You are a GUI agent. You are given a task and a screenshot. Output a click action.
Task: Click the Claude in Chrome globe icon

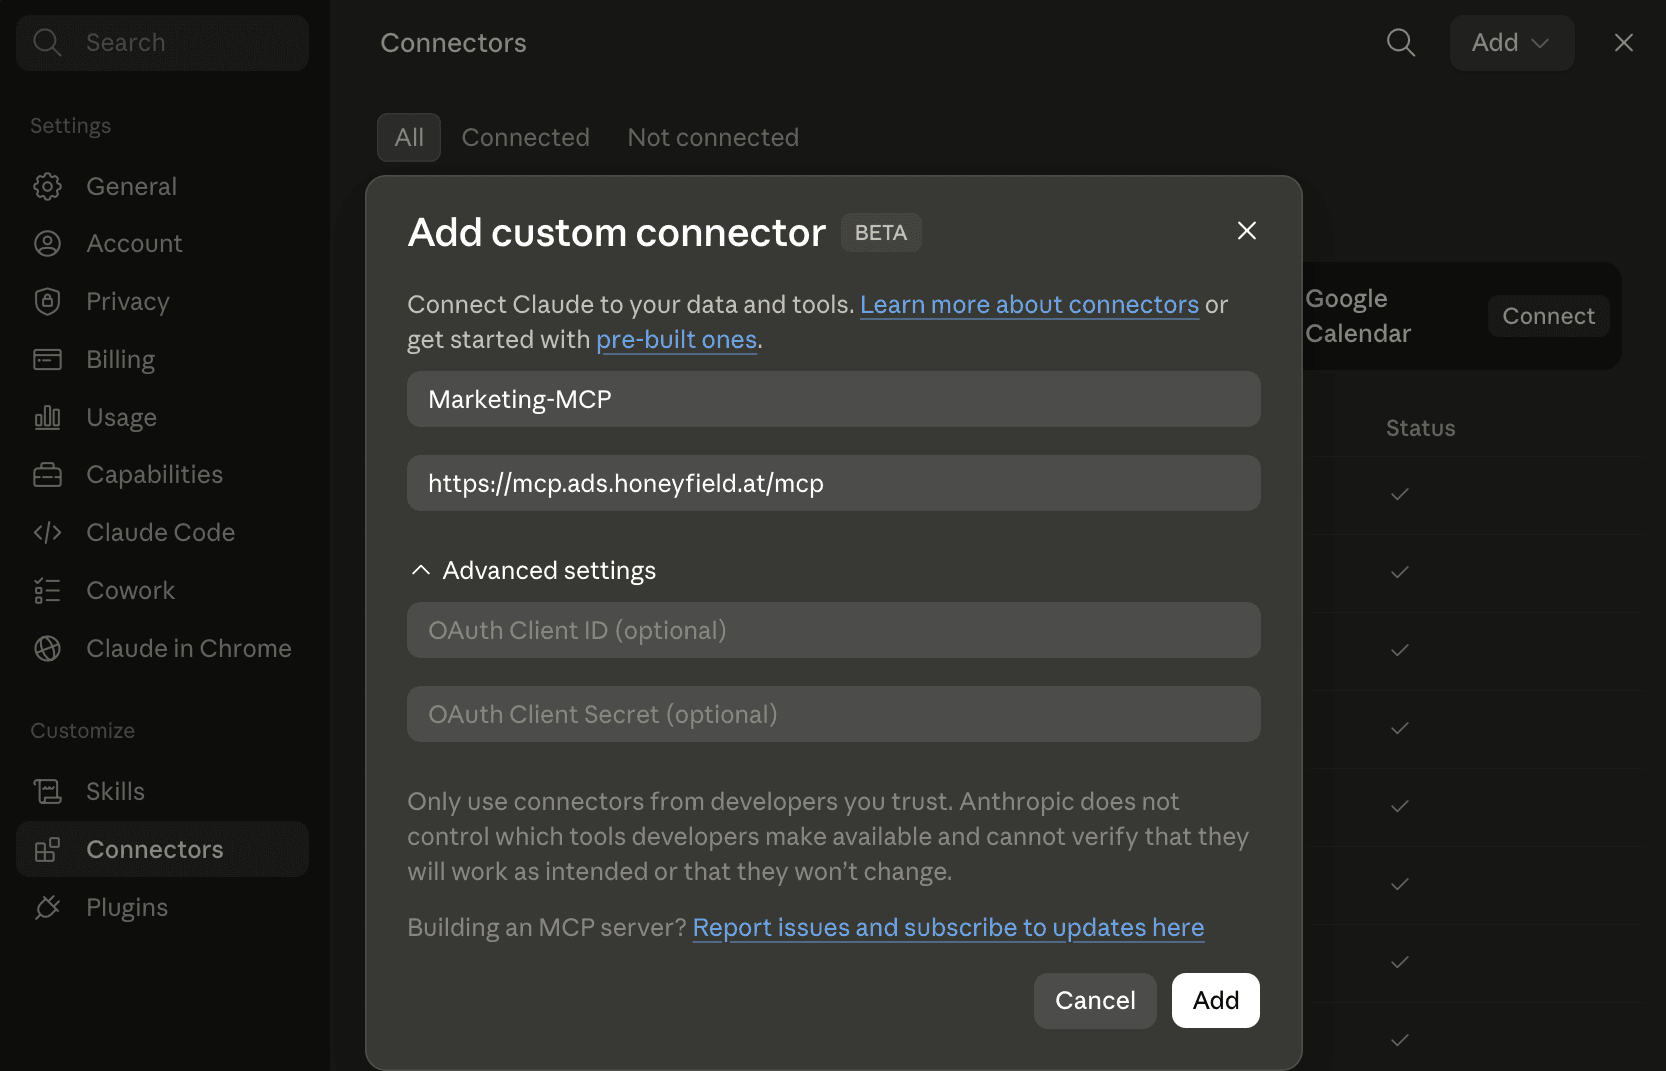pyautogui.click(x=47, y=649)
